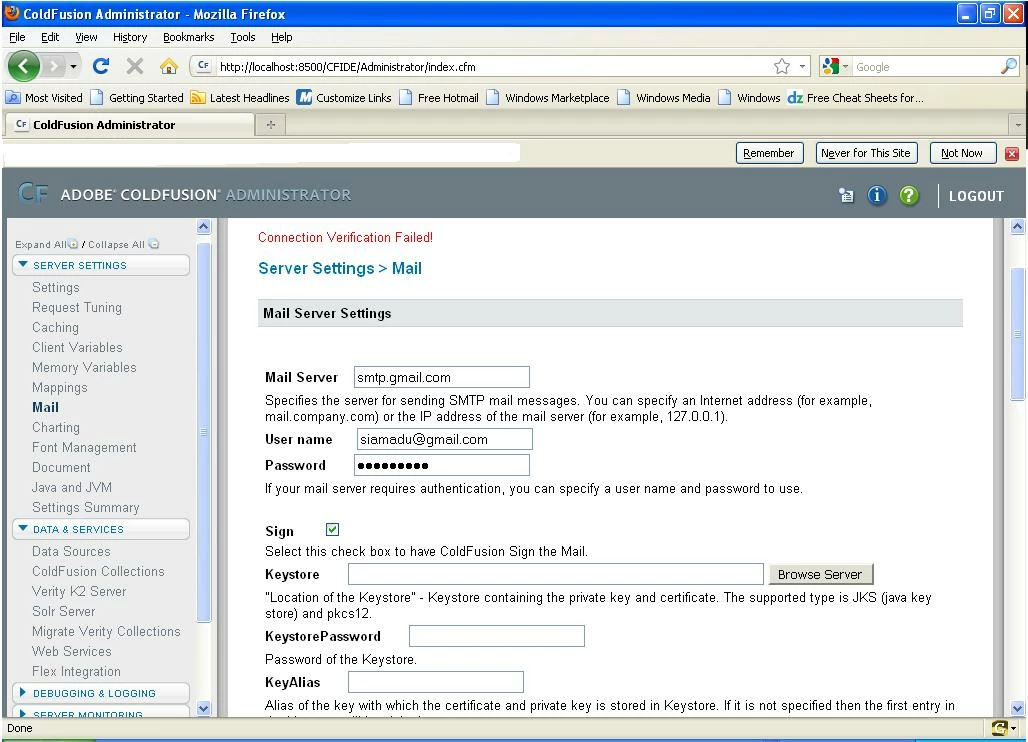Screen dimensions: 1028x742
Task: Close the password notification bar
Action: point(1012,153)
